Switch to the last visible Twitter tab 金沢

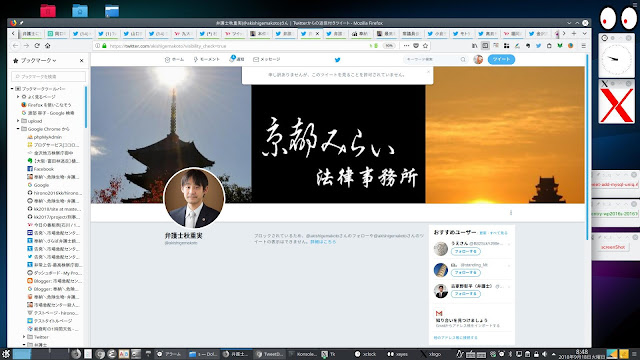click(538, 34)
